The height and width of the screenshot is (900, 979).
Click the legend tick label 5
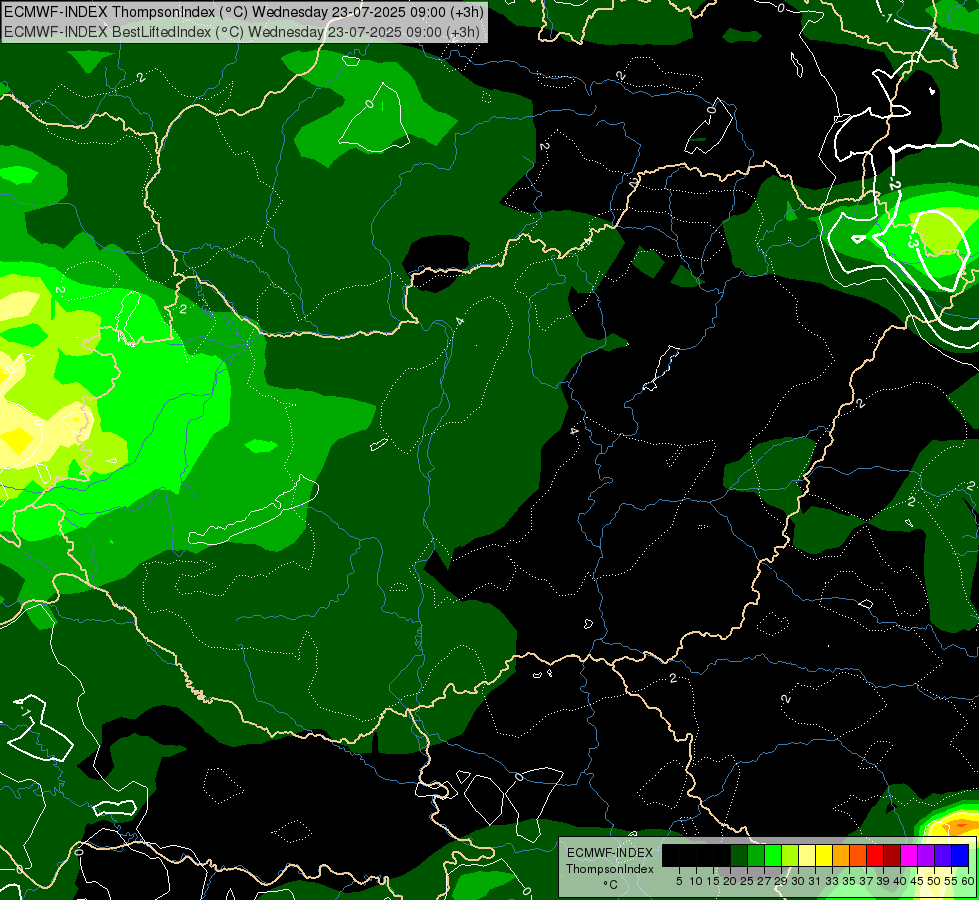(x=679, y=881)
